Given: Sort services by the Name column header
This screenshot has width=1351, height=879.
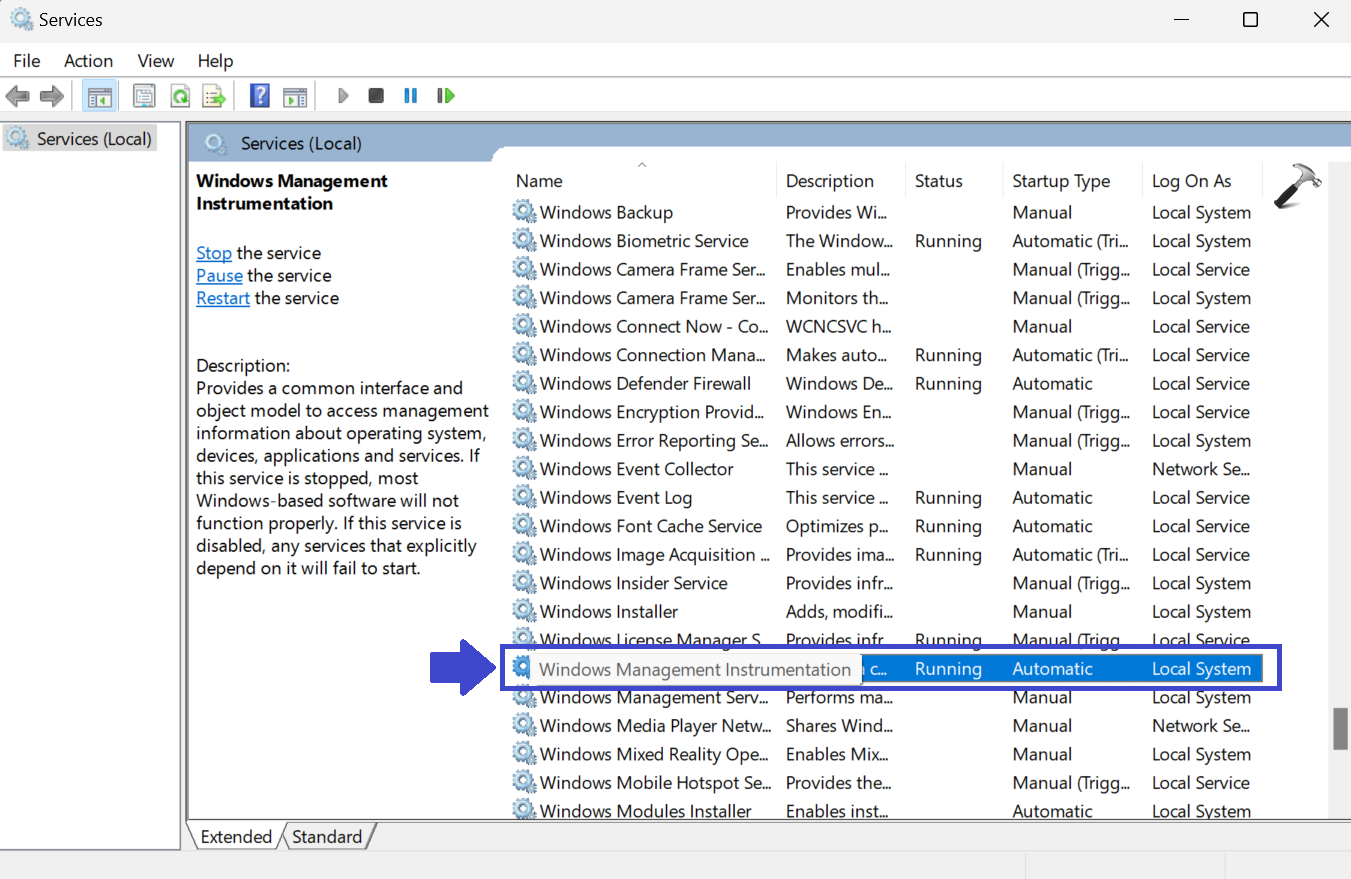Looking at the screenshot, I should (x=540, y=181).
